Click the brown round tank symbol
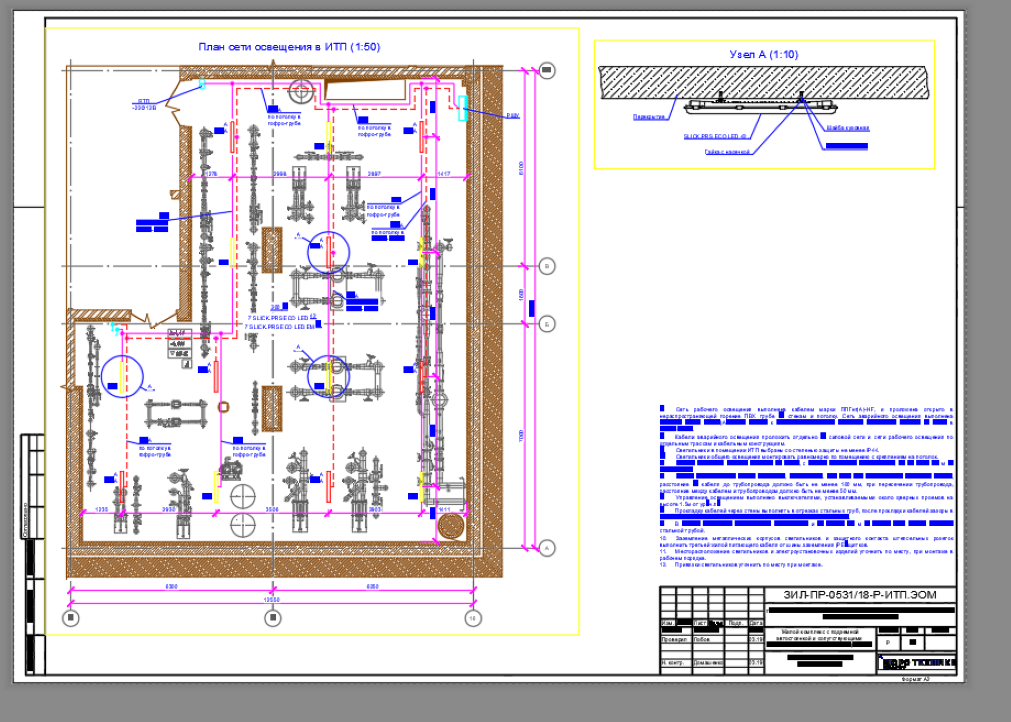The height and width of the screenshot is (722, 1011). coord(451,526)
